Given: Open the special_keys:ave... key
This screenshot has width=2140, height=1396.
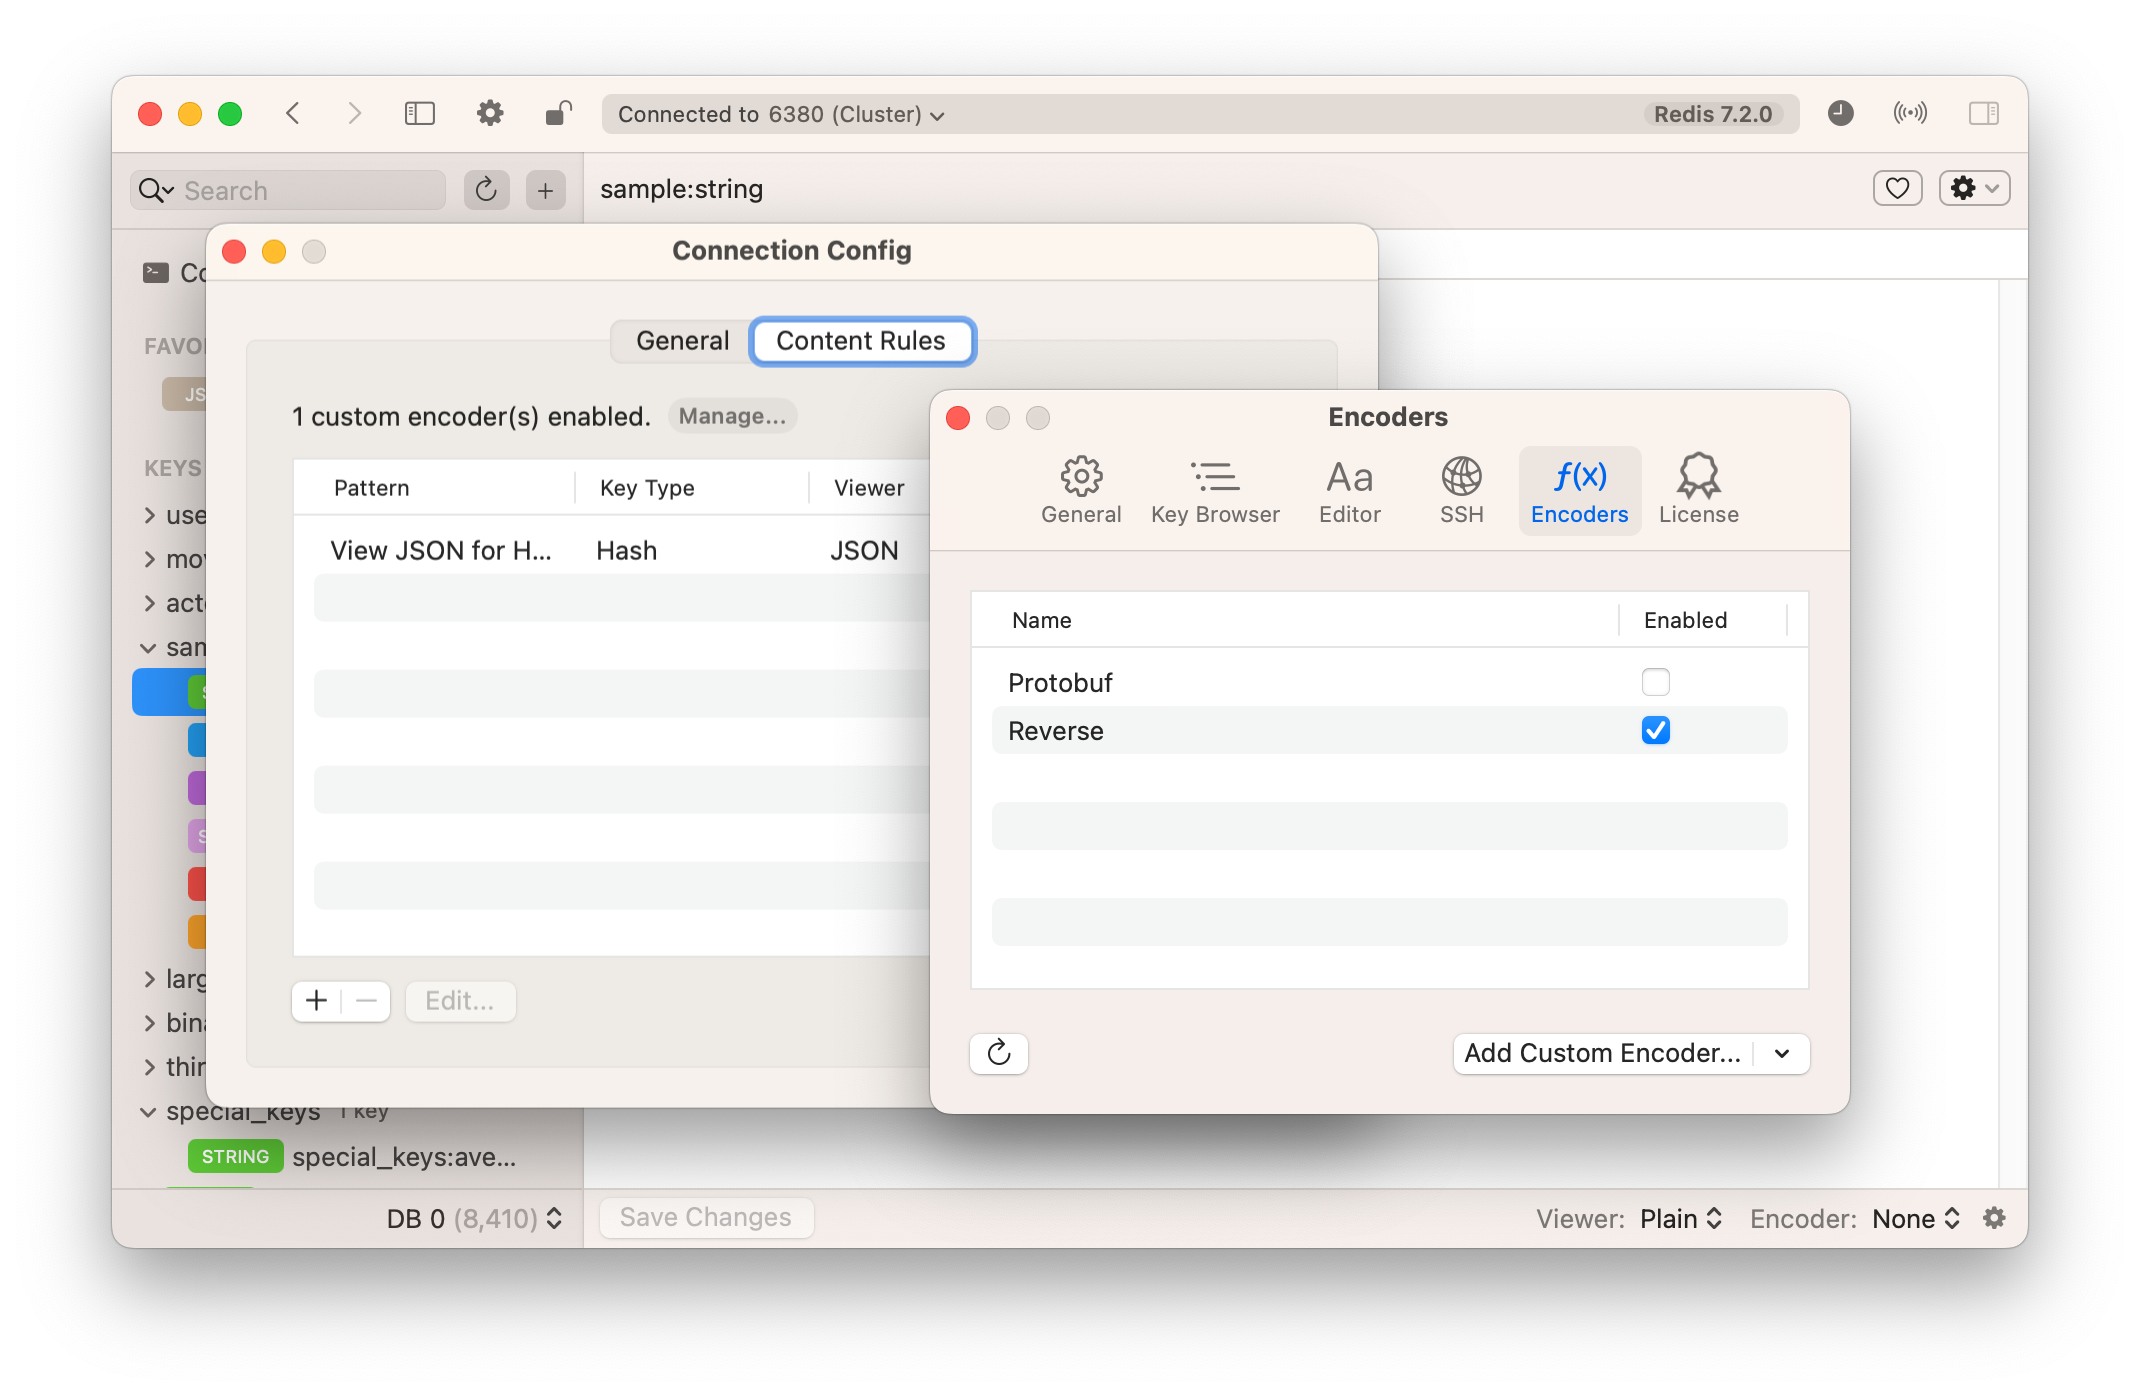Looking at the screenshot, I should pyautogui.click(x=404, y=1157).
